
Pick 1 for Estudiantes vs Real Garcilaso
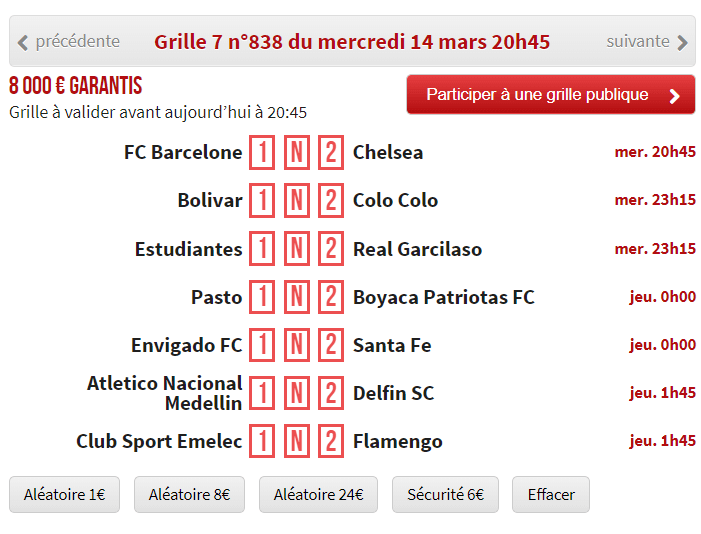coord(262,249)
